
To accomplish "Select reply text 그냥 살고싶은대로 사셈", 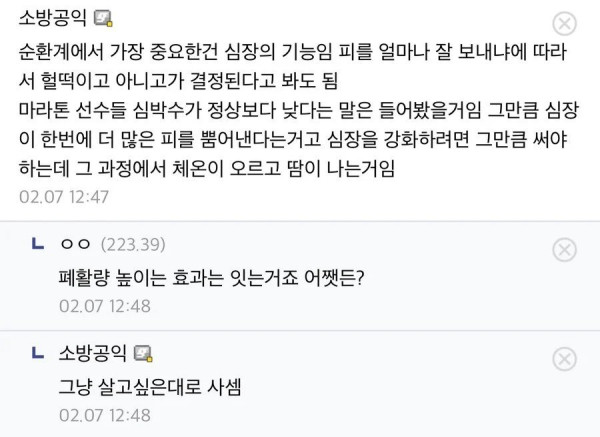I will 142,384.
